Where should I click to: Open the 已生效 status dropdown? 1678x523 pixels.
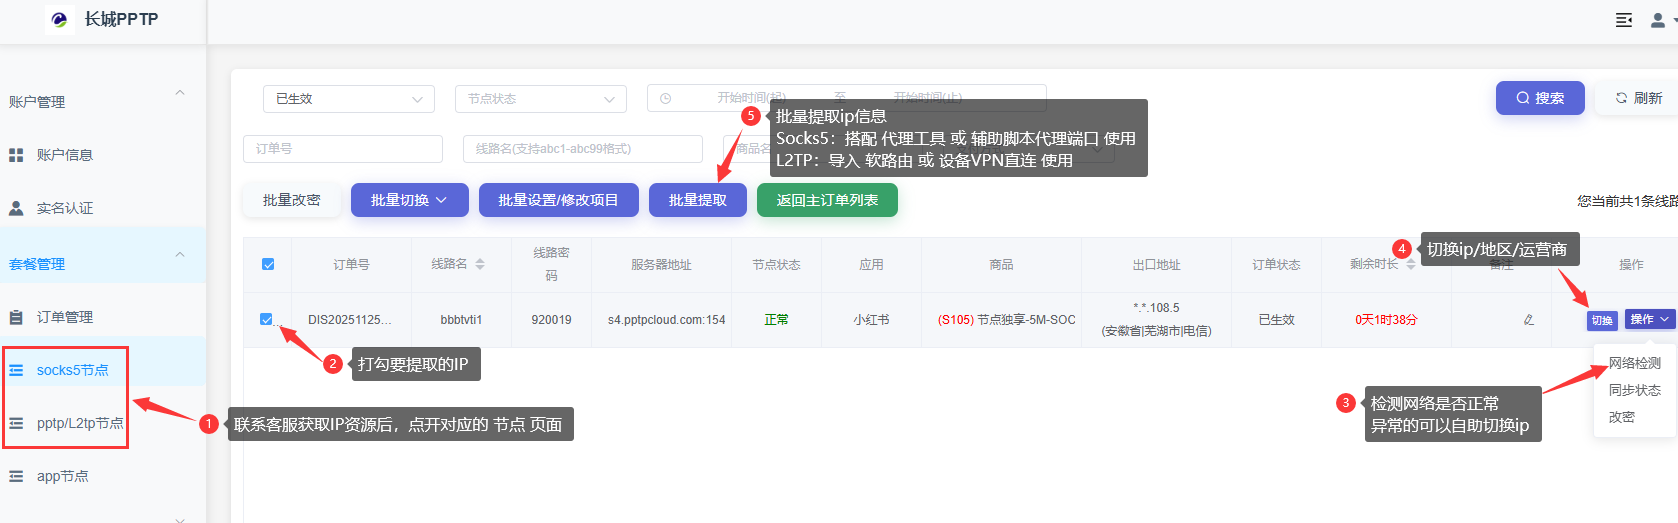349,99
